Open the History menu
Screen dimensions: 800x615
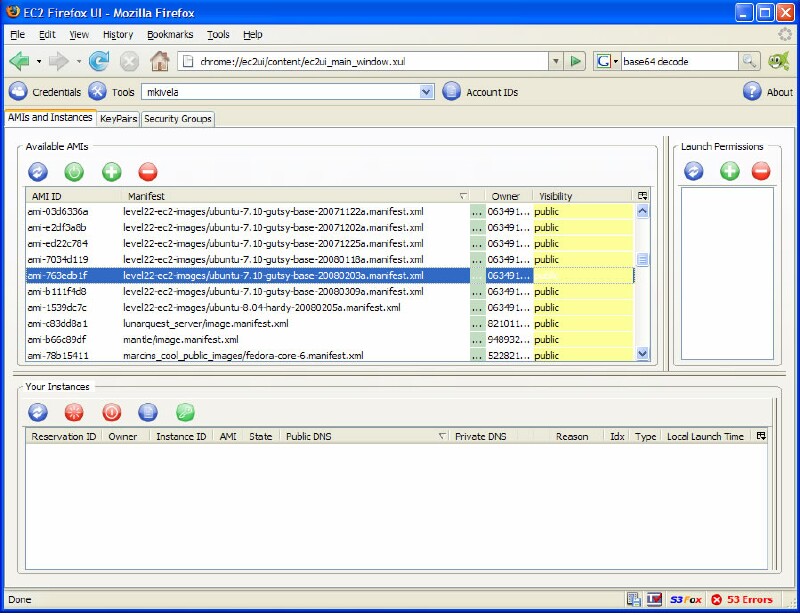(x=118, y=35)
